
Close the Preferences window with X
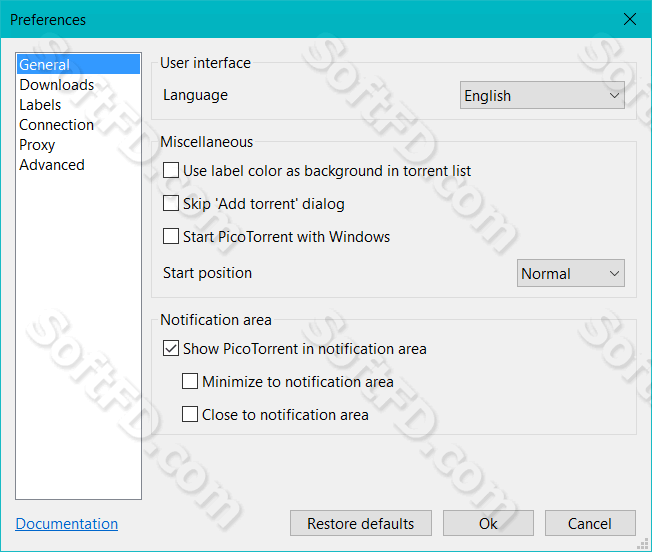click(630, 19)
